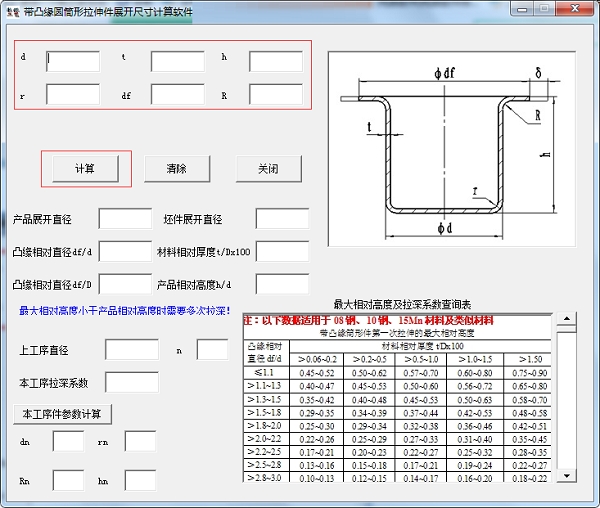Click the 凸缘相对直径df/d field
The image size is (600, 508).
pyautogui.click(x=125, y=251)
